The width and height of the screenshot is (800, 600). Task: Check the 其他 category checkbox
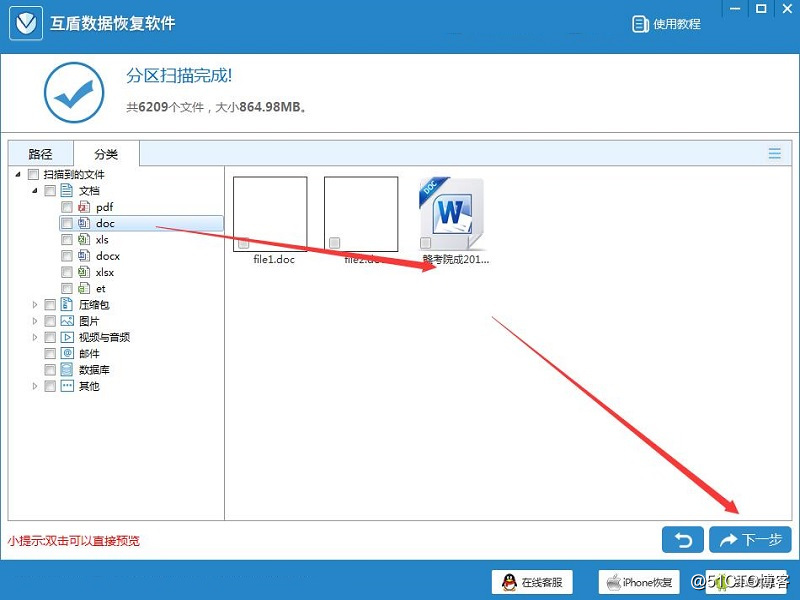coord(50,387)
